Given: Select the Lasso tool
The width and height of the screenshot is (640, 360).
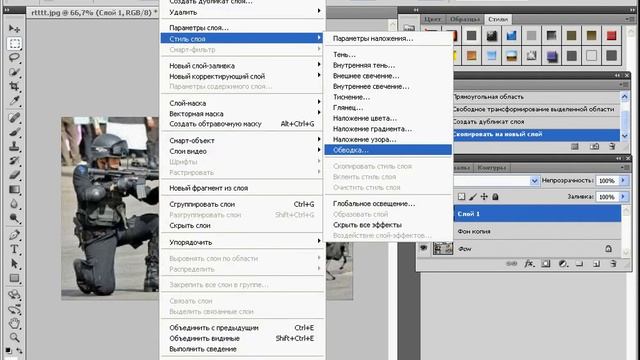Looking at the screenshot, I should click(x=14, y=58).
